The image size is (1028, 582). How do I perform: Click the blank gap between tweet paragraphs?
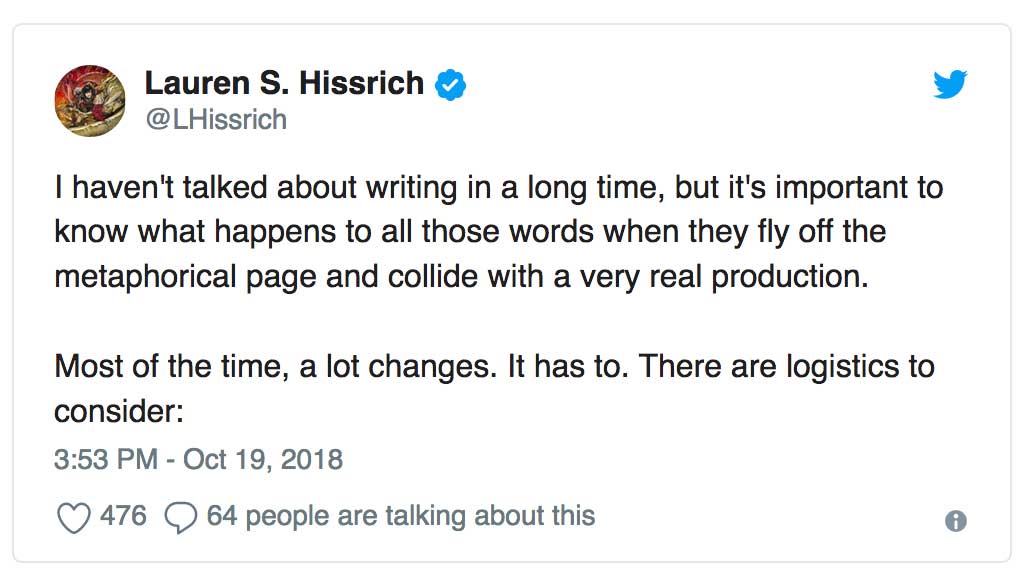pos(498,321)
